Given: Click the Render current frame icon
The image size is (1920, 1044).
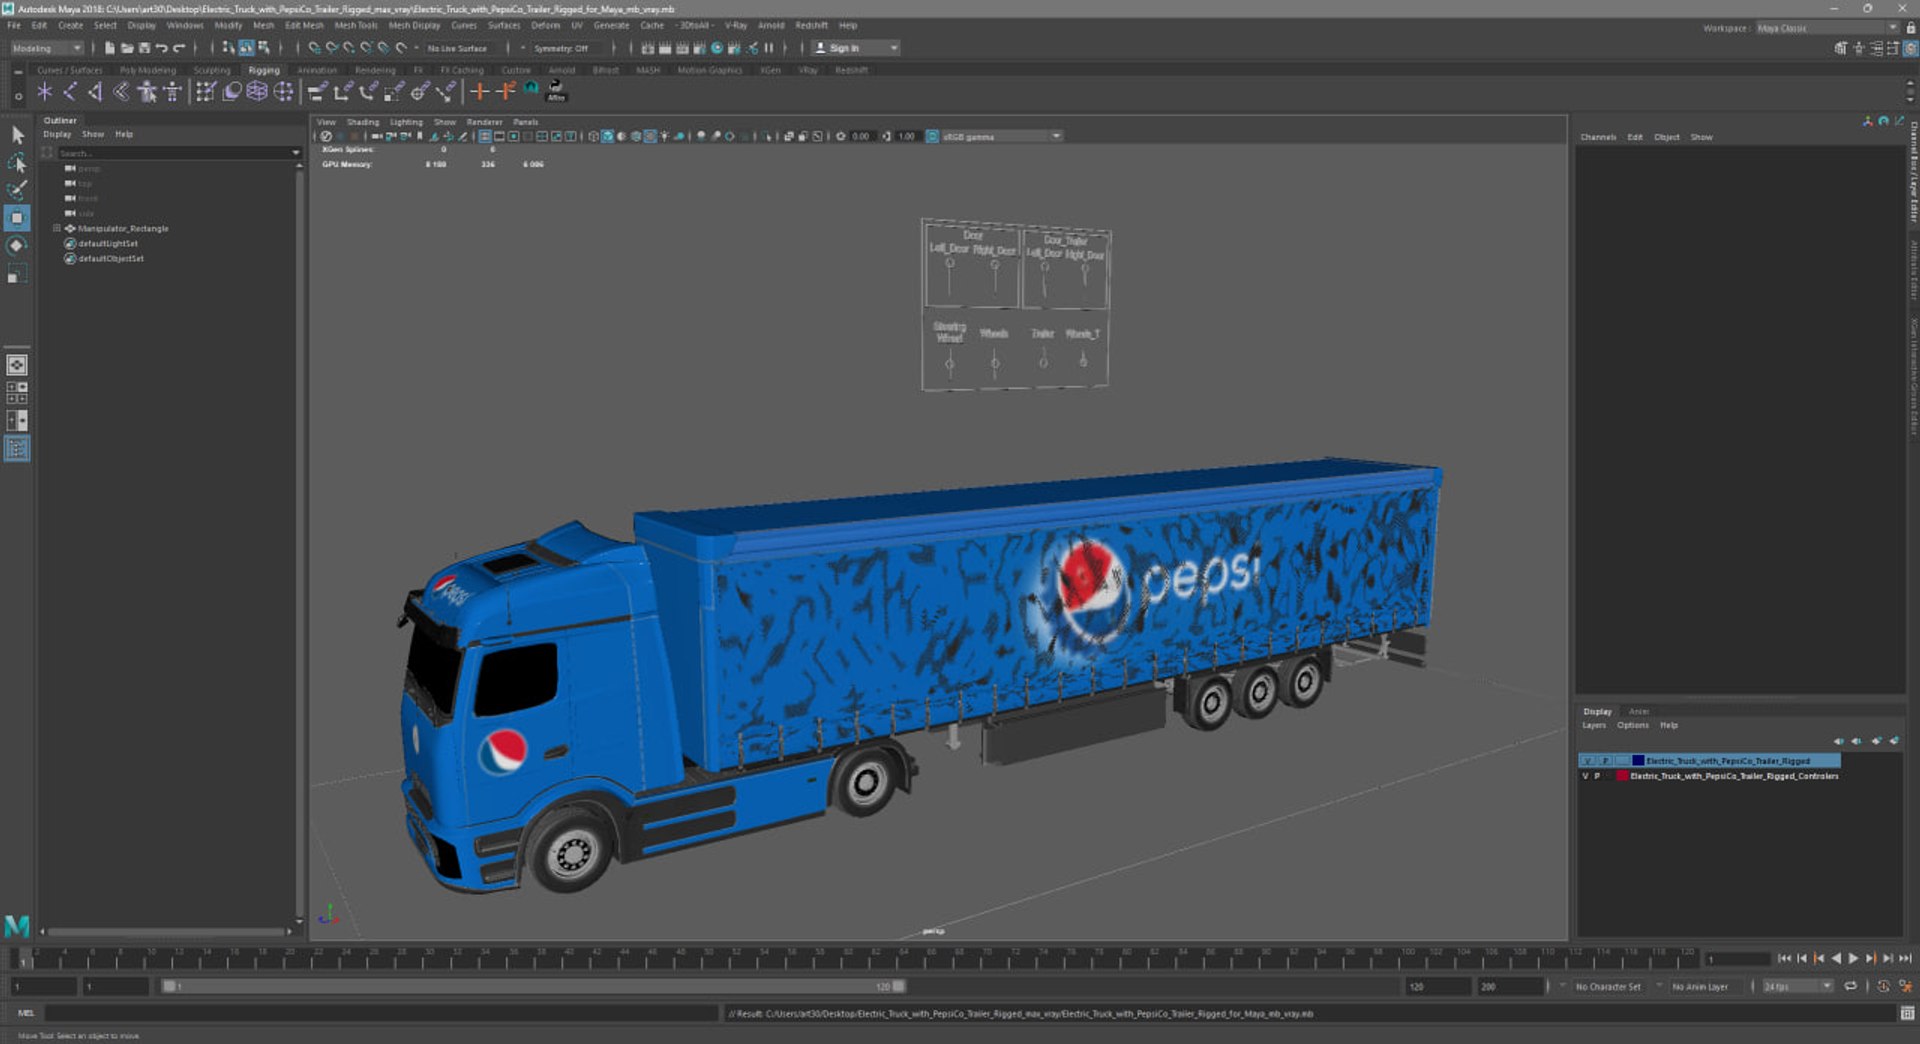Looking at the screenshot, I should tap(664, 48).
